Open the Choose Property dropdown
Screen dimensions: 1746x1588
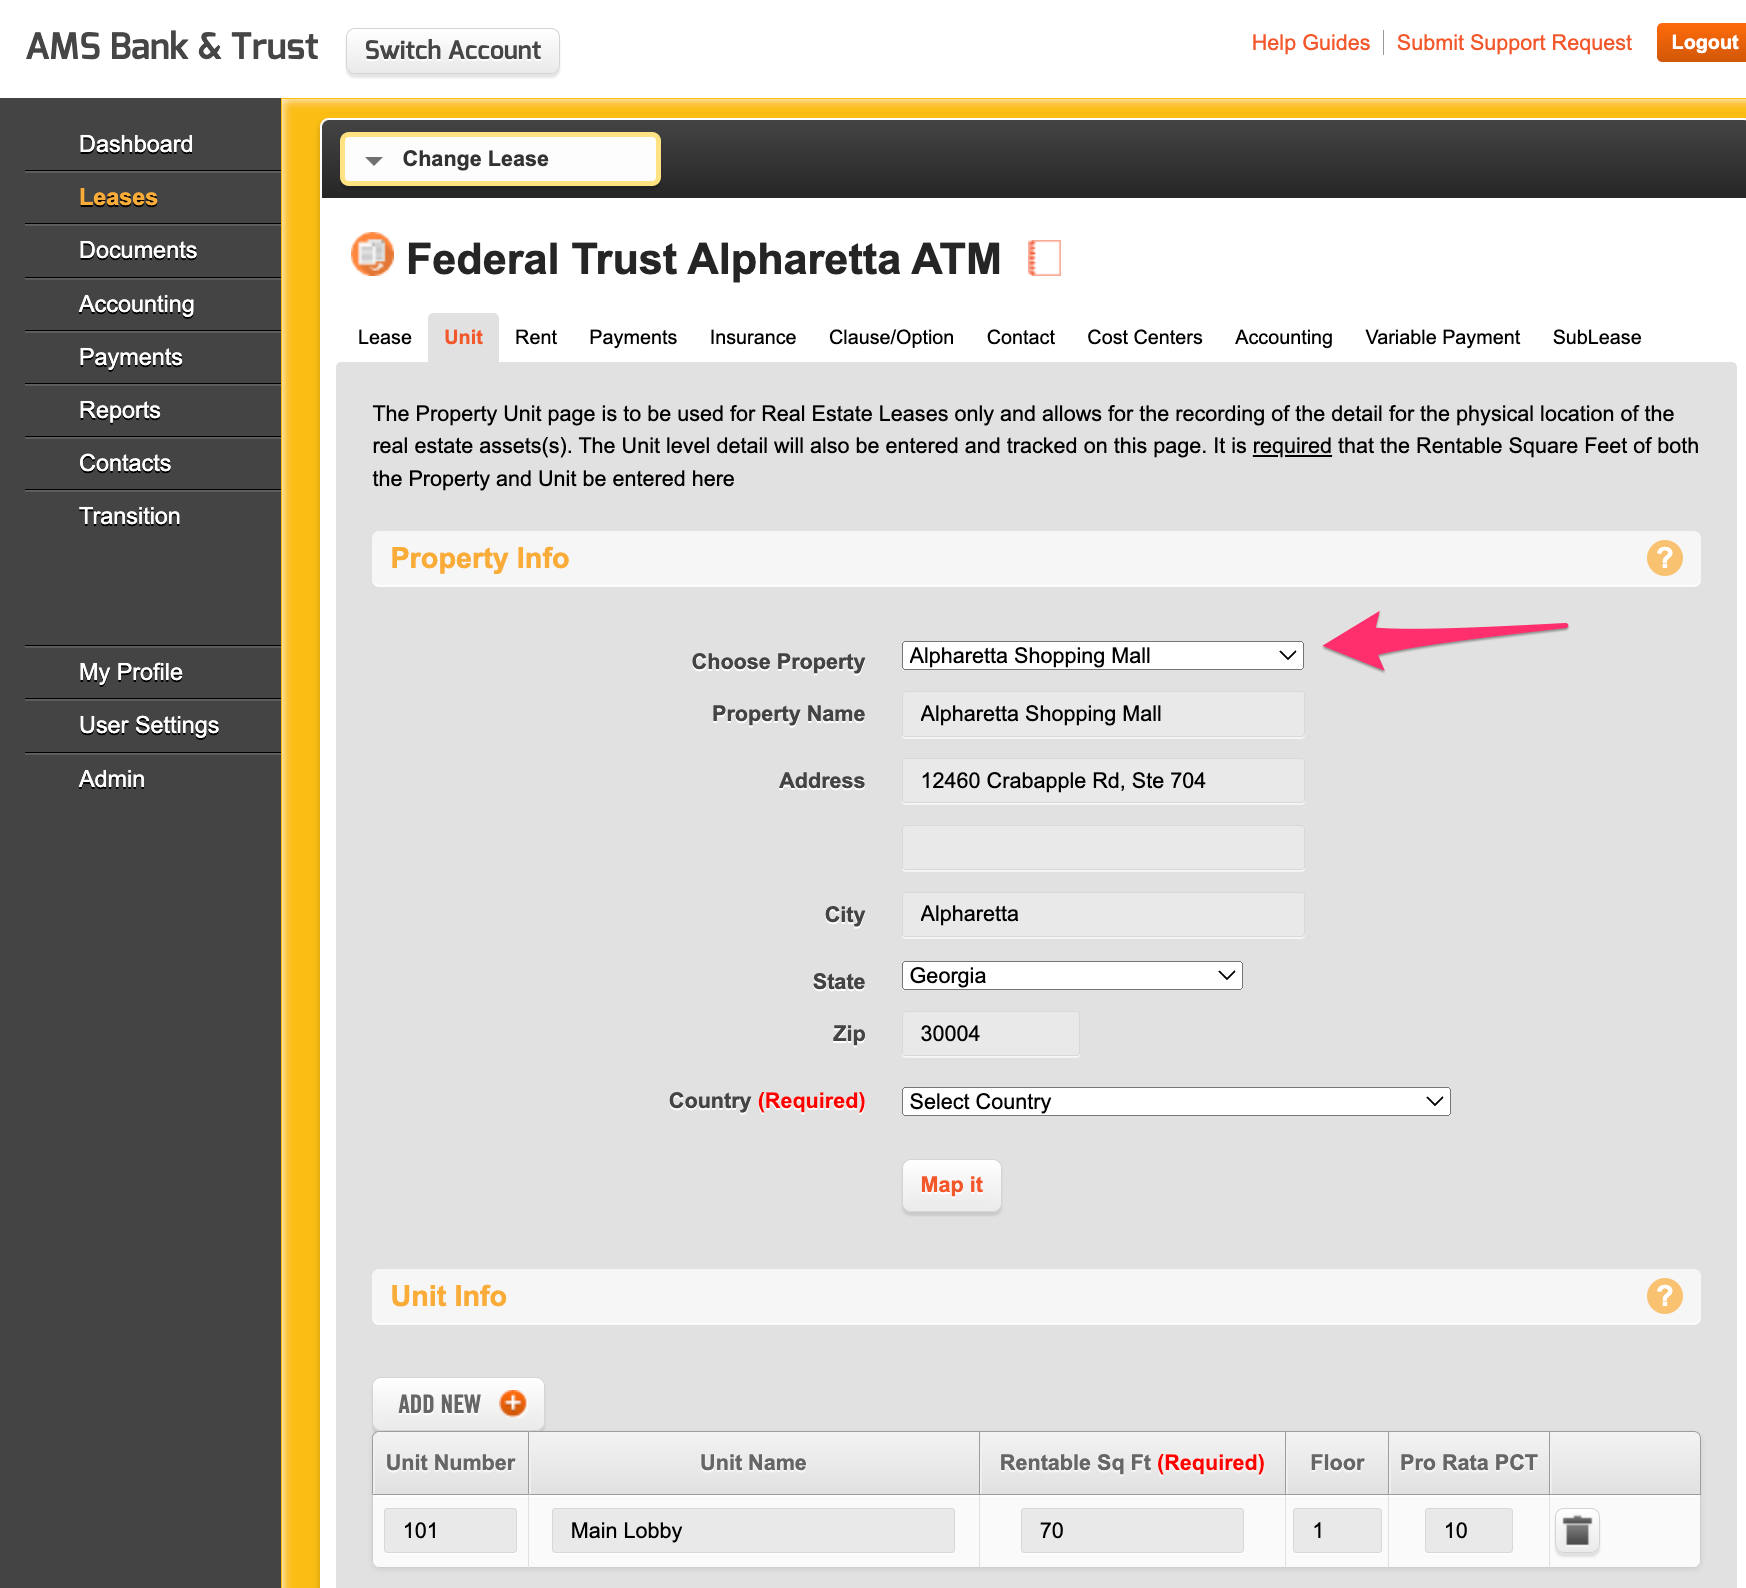coord(1102,656)
